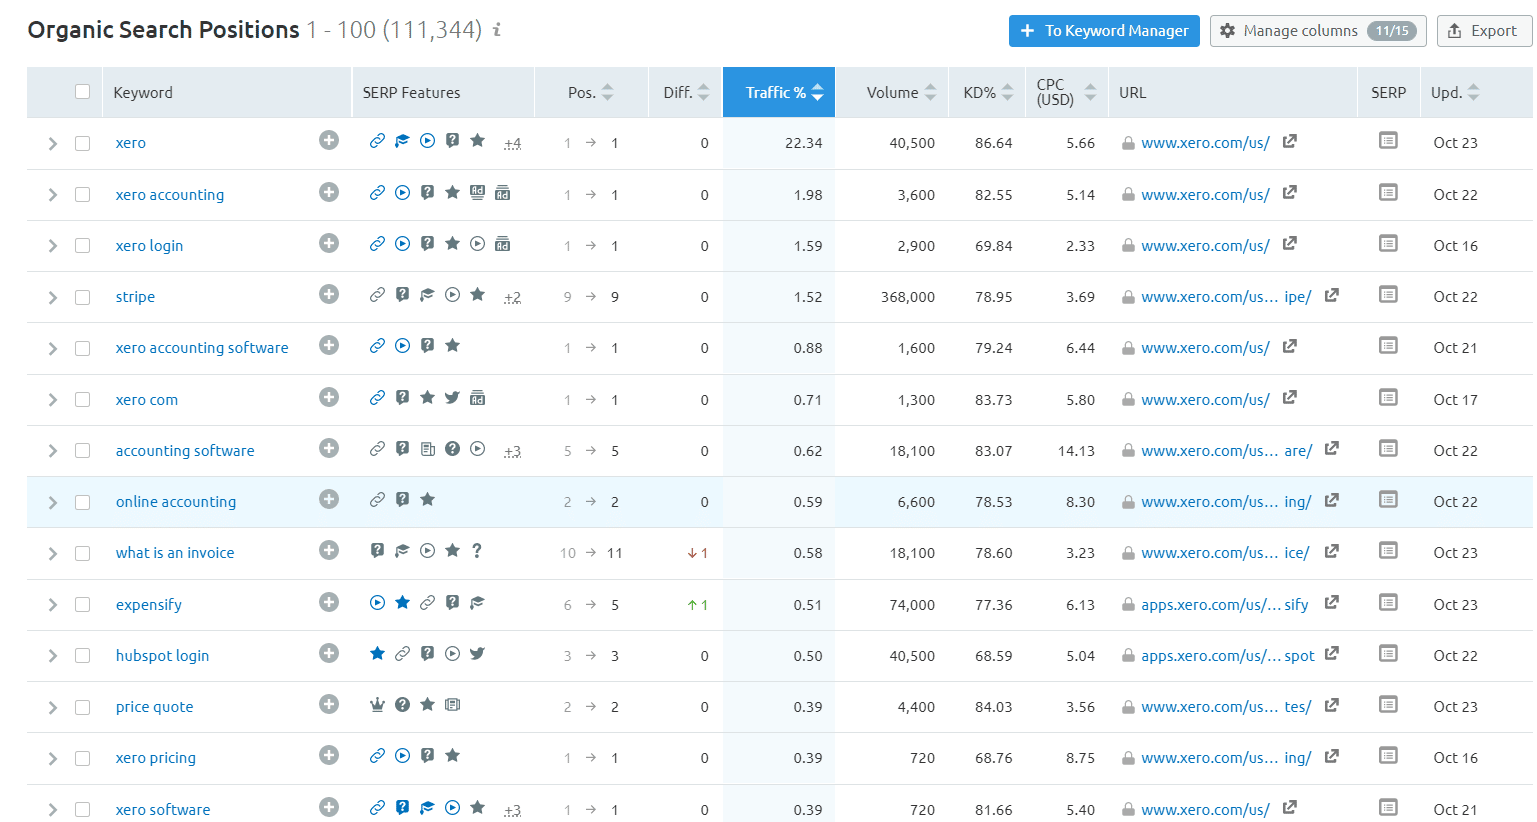View SERP snapshot for hubspot login row
The image size is (1537, 822).
(1388, 653)
